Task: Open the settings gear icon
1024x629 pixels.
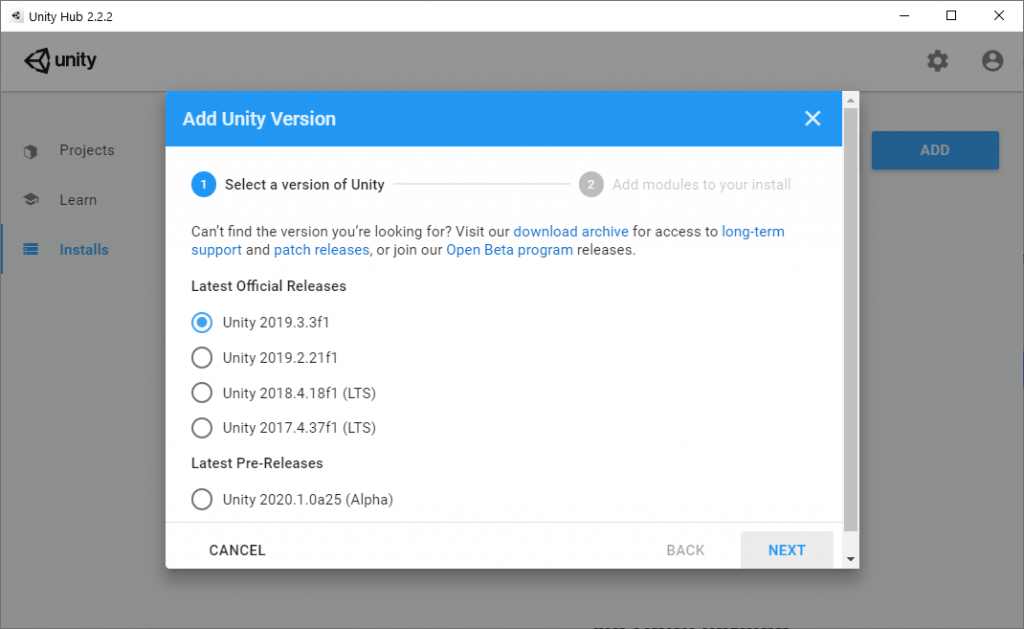Action: (937, 61)
